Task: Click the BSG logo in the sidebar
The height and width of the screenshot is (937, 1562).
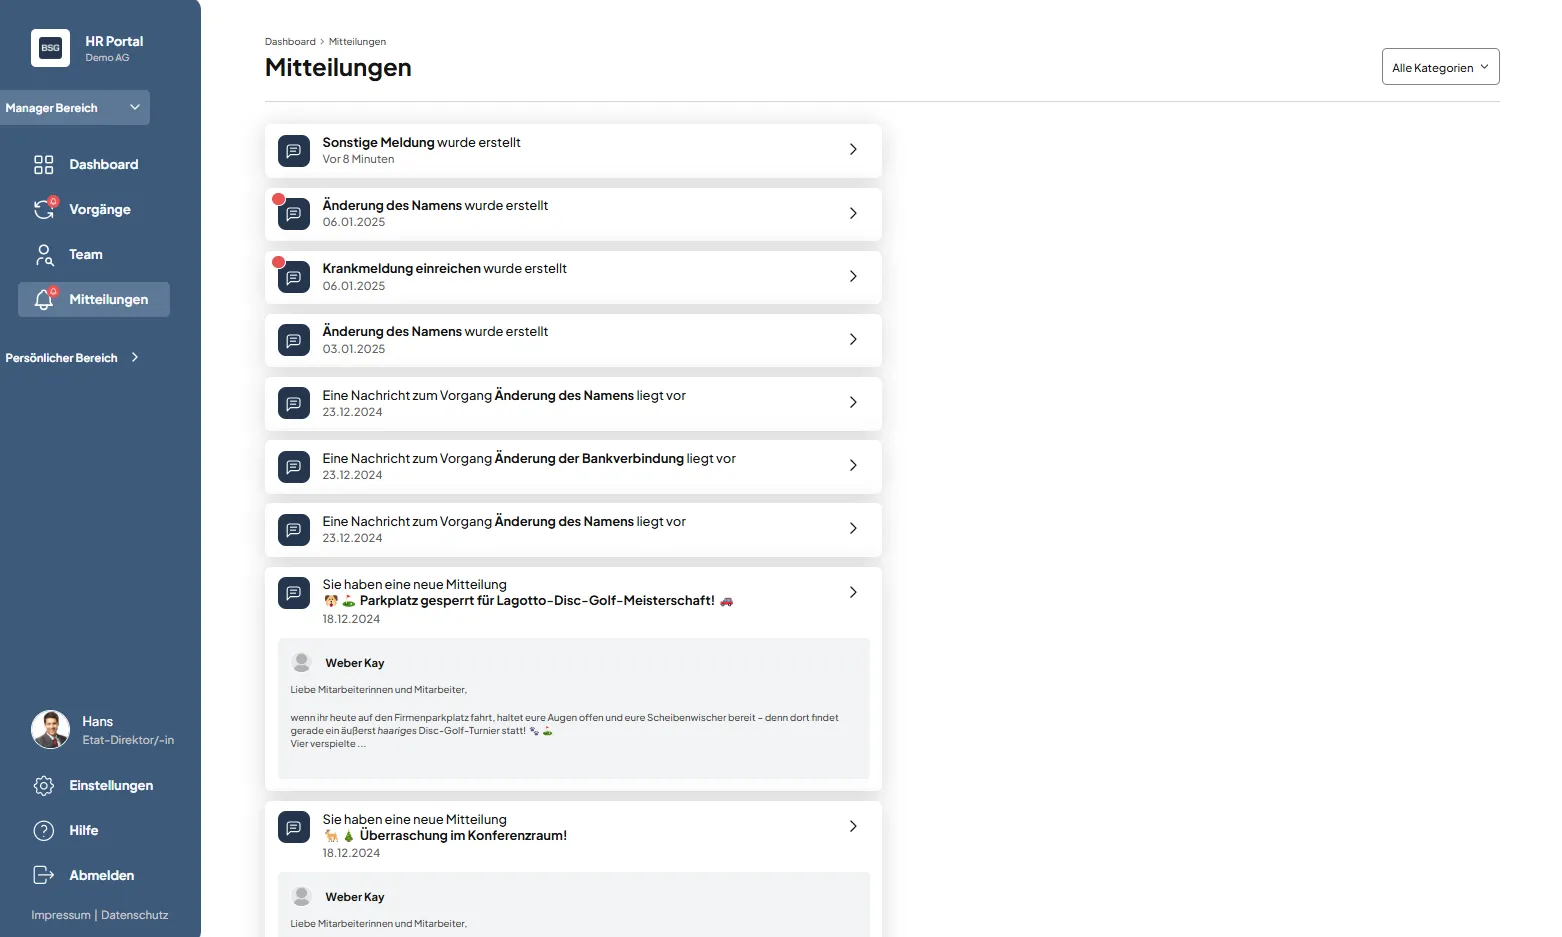Action: pyautogui.click(x=50, y=48)
